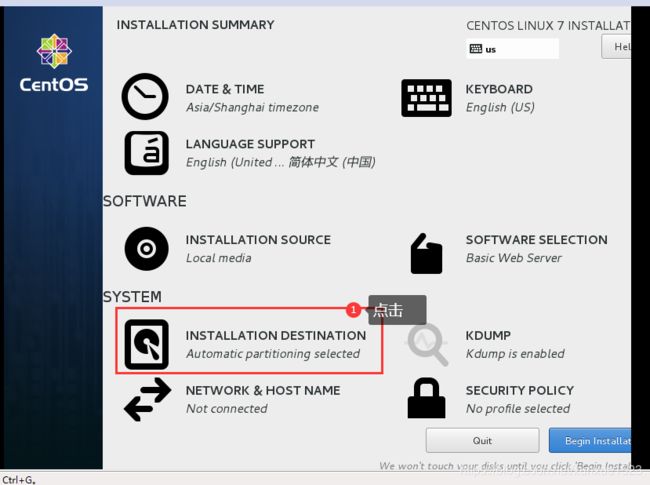Click 'No profile selected' text
Screen dimensions: 650x485
point(518,409)
